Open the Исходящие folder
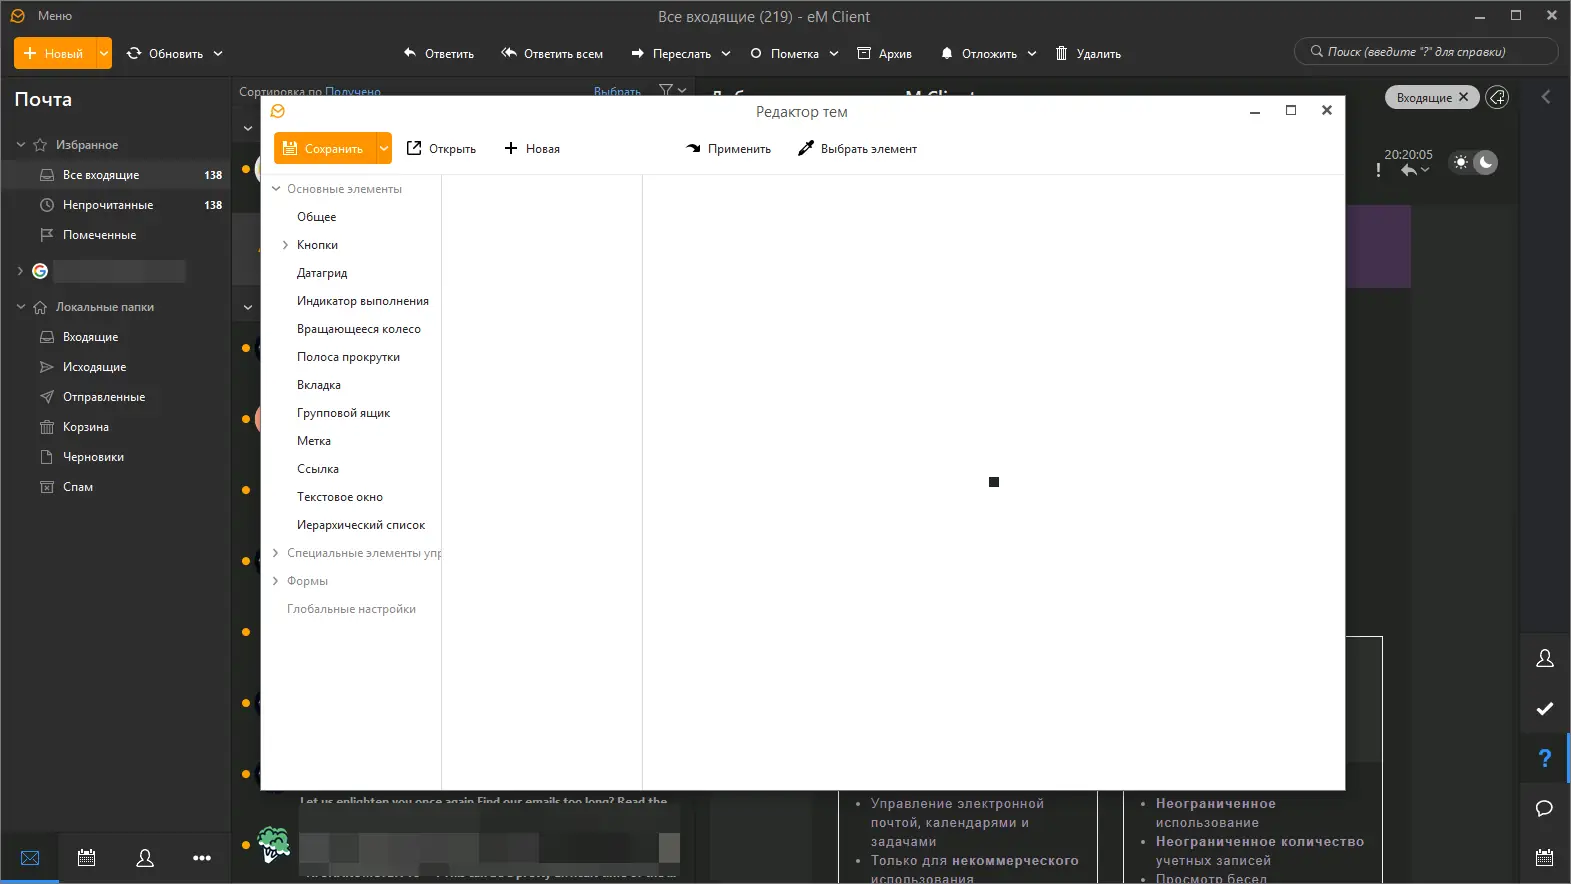Viewport: 1571px width, 884px height. pos(116,367)
